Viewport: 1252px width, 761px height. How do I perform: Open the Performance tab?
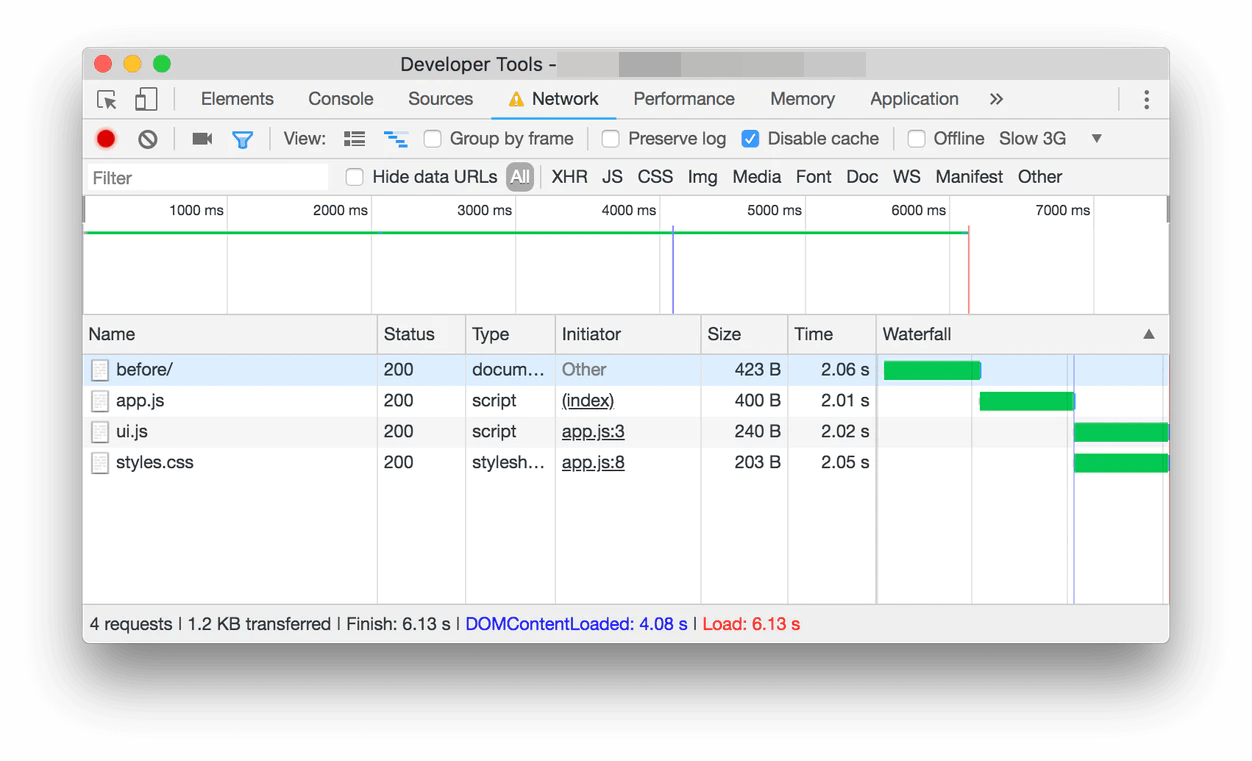(684, 99)
